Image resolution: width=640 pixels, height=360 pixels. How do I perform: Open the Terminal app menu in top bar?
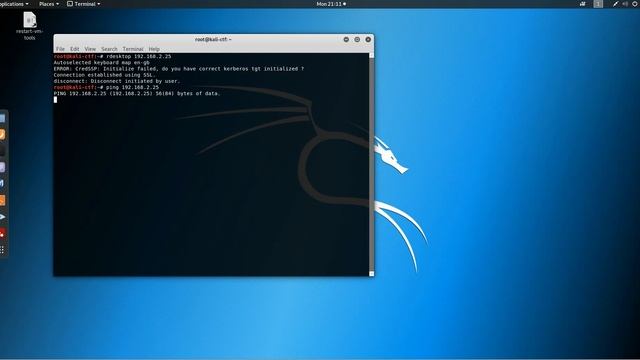[x=84, y=4]
